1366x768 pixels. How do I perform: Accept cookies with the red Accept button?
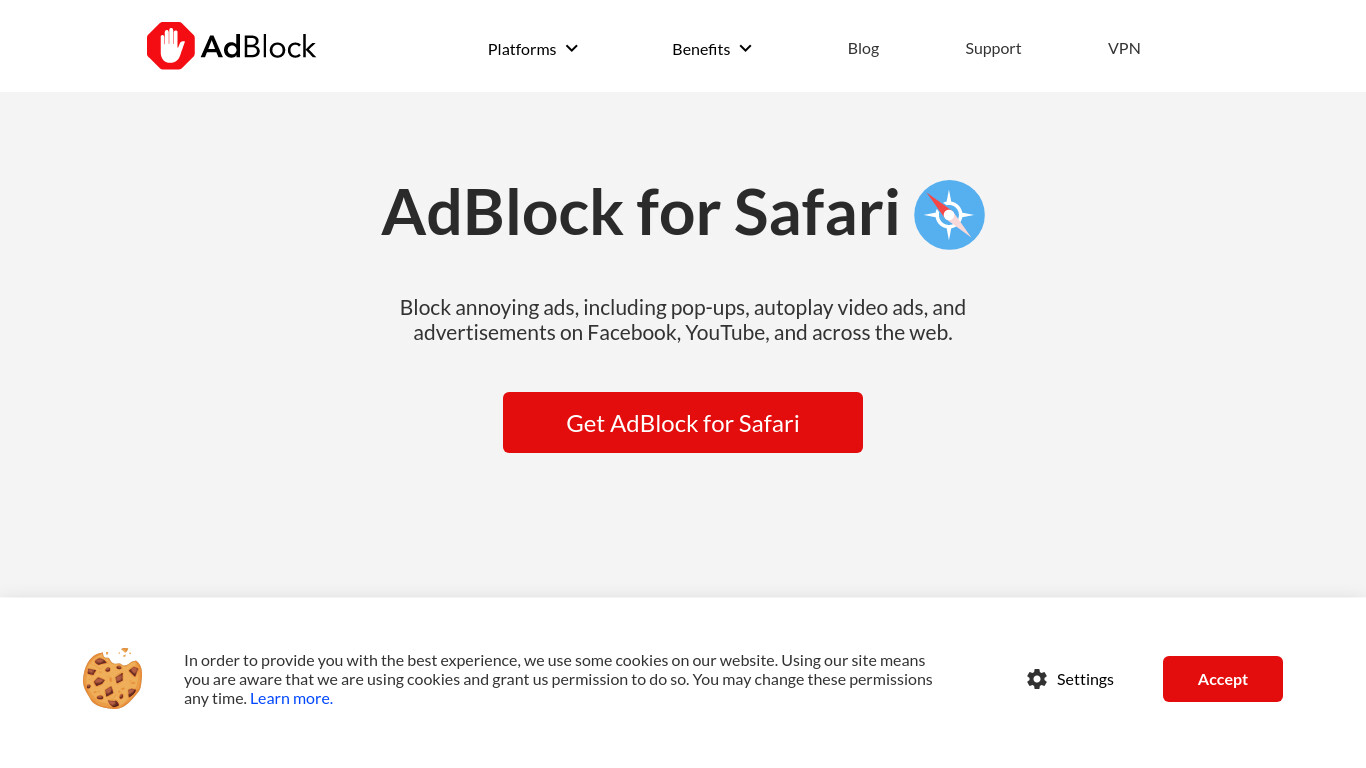(x=1223, y=679)
